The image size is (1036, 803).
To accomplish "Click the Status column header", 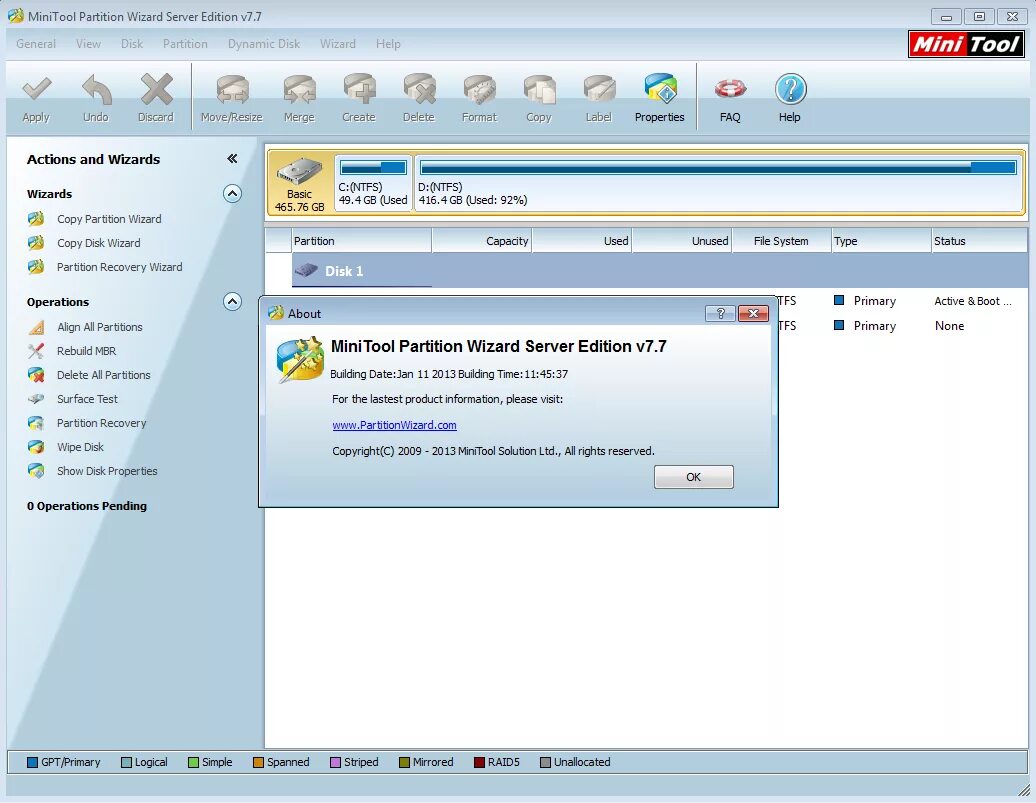I will click(979, 241).
